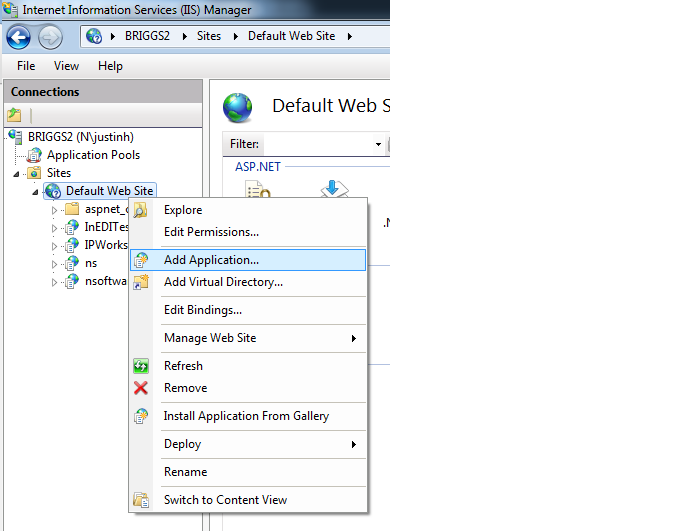The image size is (695, 531).
Task: Click Sites in the breadcrumb path
Action: pos(209,36)
